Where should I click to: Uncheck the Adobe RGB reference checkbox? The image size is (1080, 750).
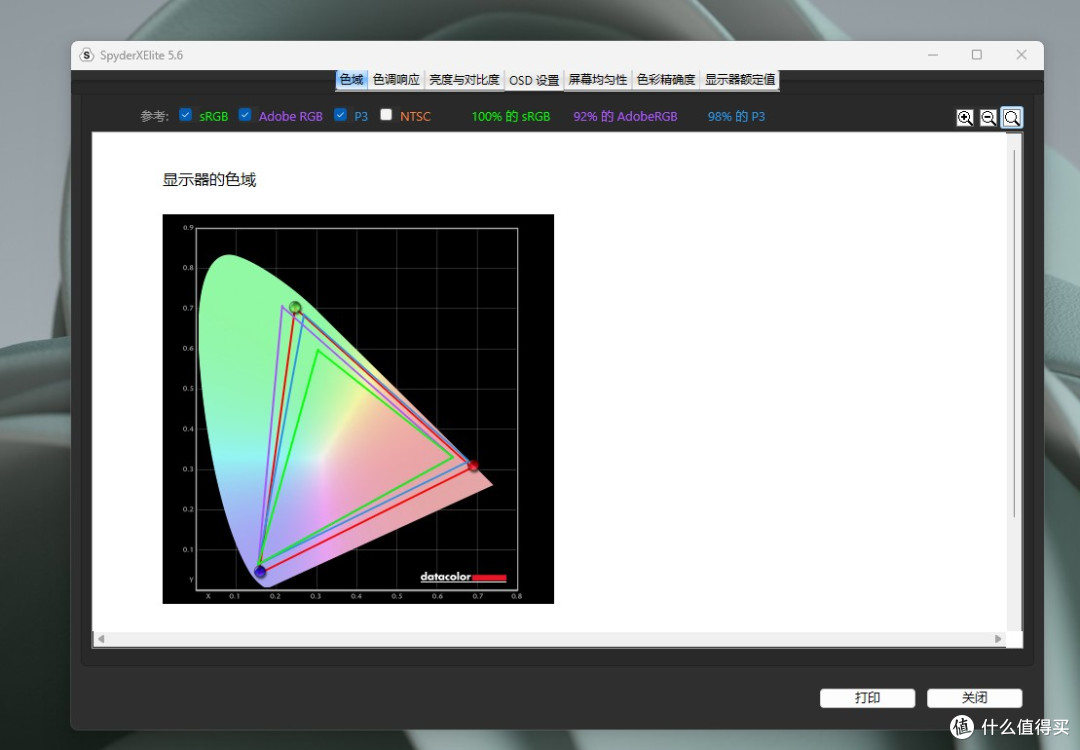point(245,115)
